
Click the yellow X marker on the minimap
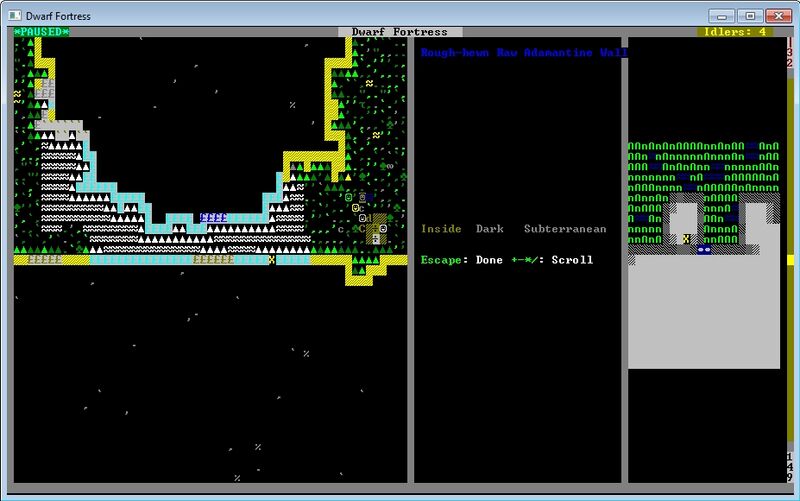[x=686, y=239]
